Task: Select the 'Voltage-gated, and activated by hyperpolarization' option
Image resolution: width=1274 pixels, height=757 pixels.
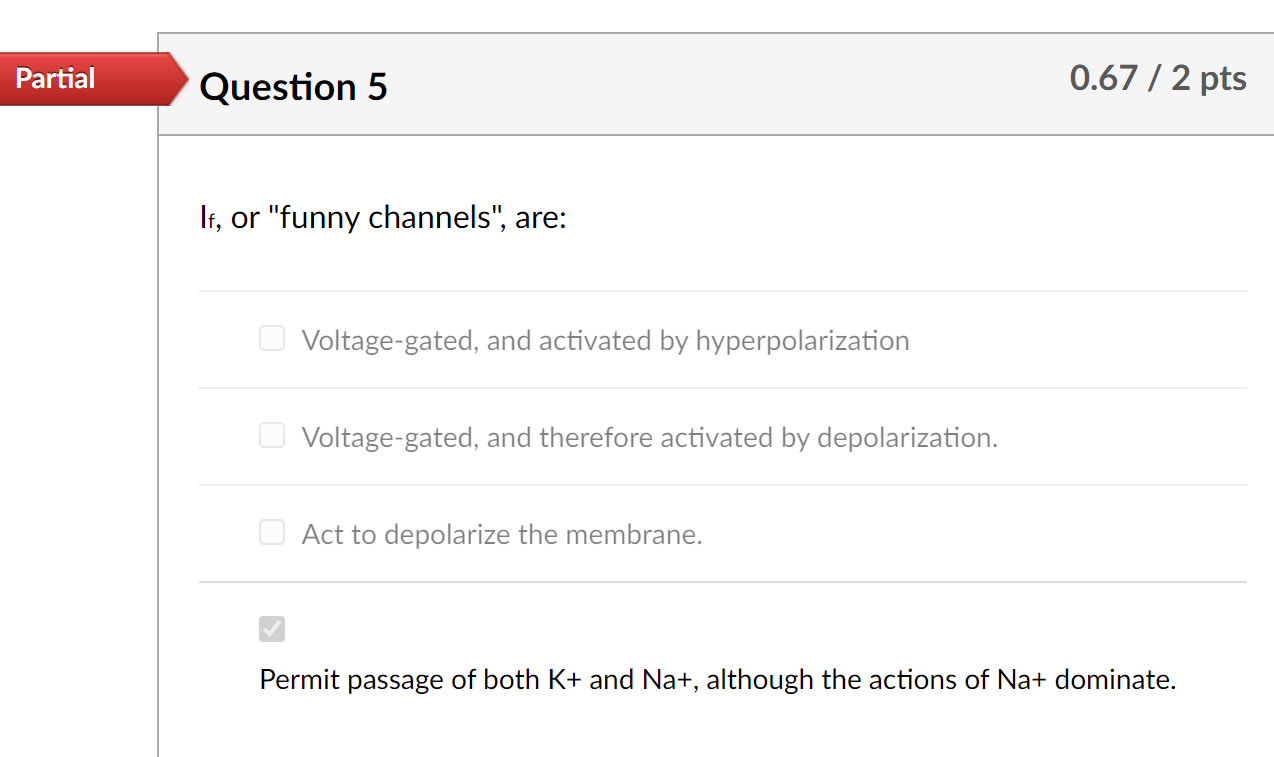Action: [x=605, y=340]
